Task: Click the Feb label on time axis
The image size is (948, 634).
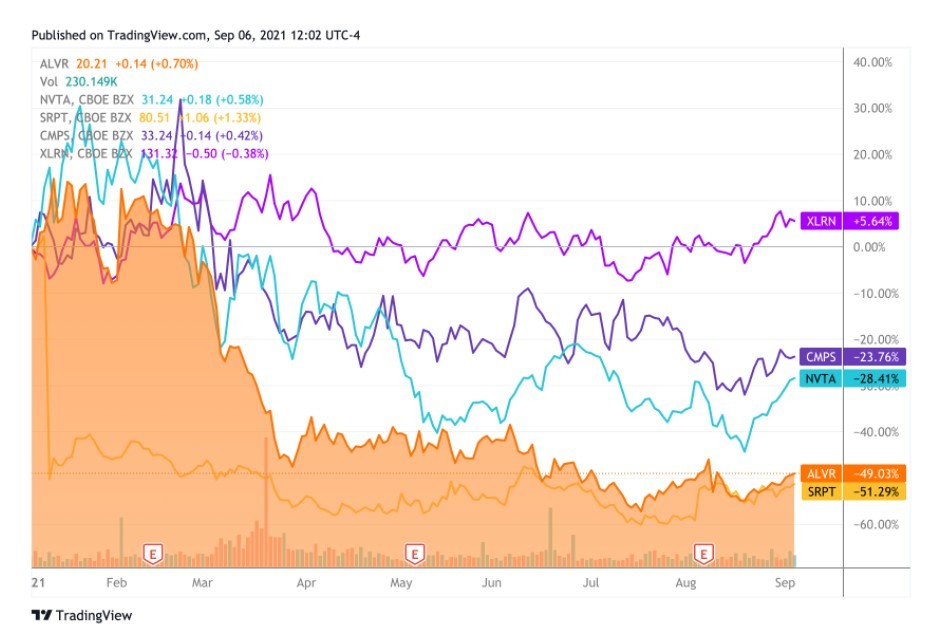Action: (x=116, y=583)
